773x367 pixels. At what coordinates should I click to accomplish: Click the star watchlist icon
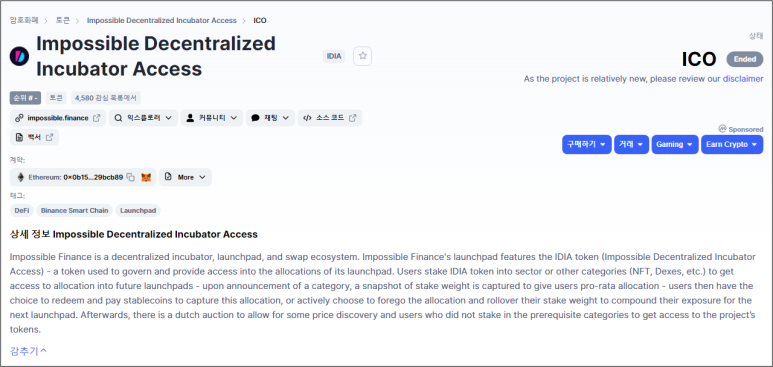362,56
